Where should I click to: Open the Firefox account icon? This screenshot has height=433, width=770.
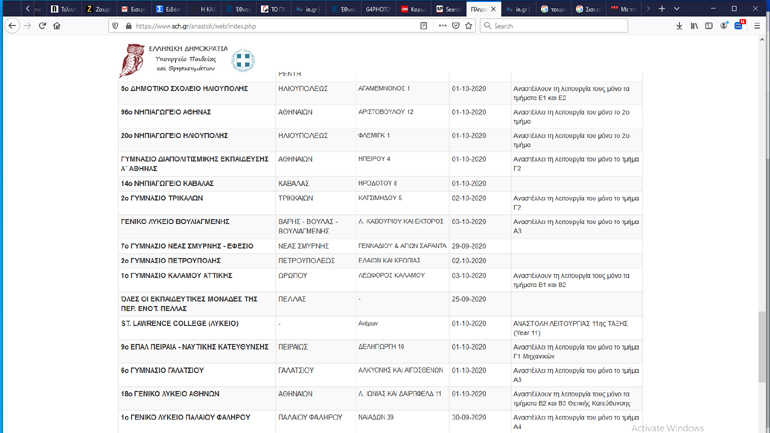(x=724, y=26)
